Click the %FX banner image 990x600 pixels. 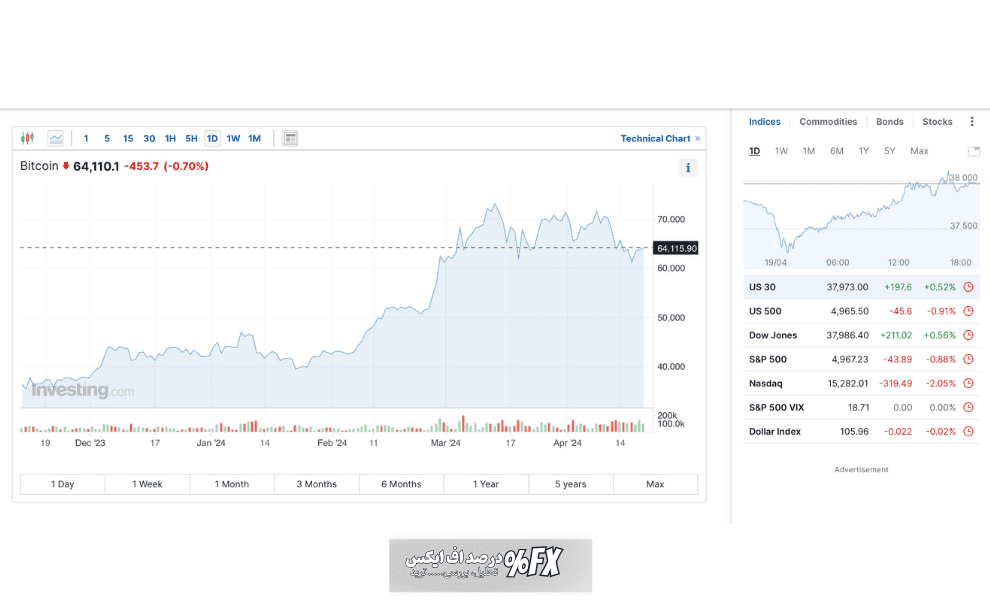tap(491, 565)
